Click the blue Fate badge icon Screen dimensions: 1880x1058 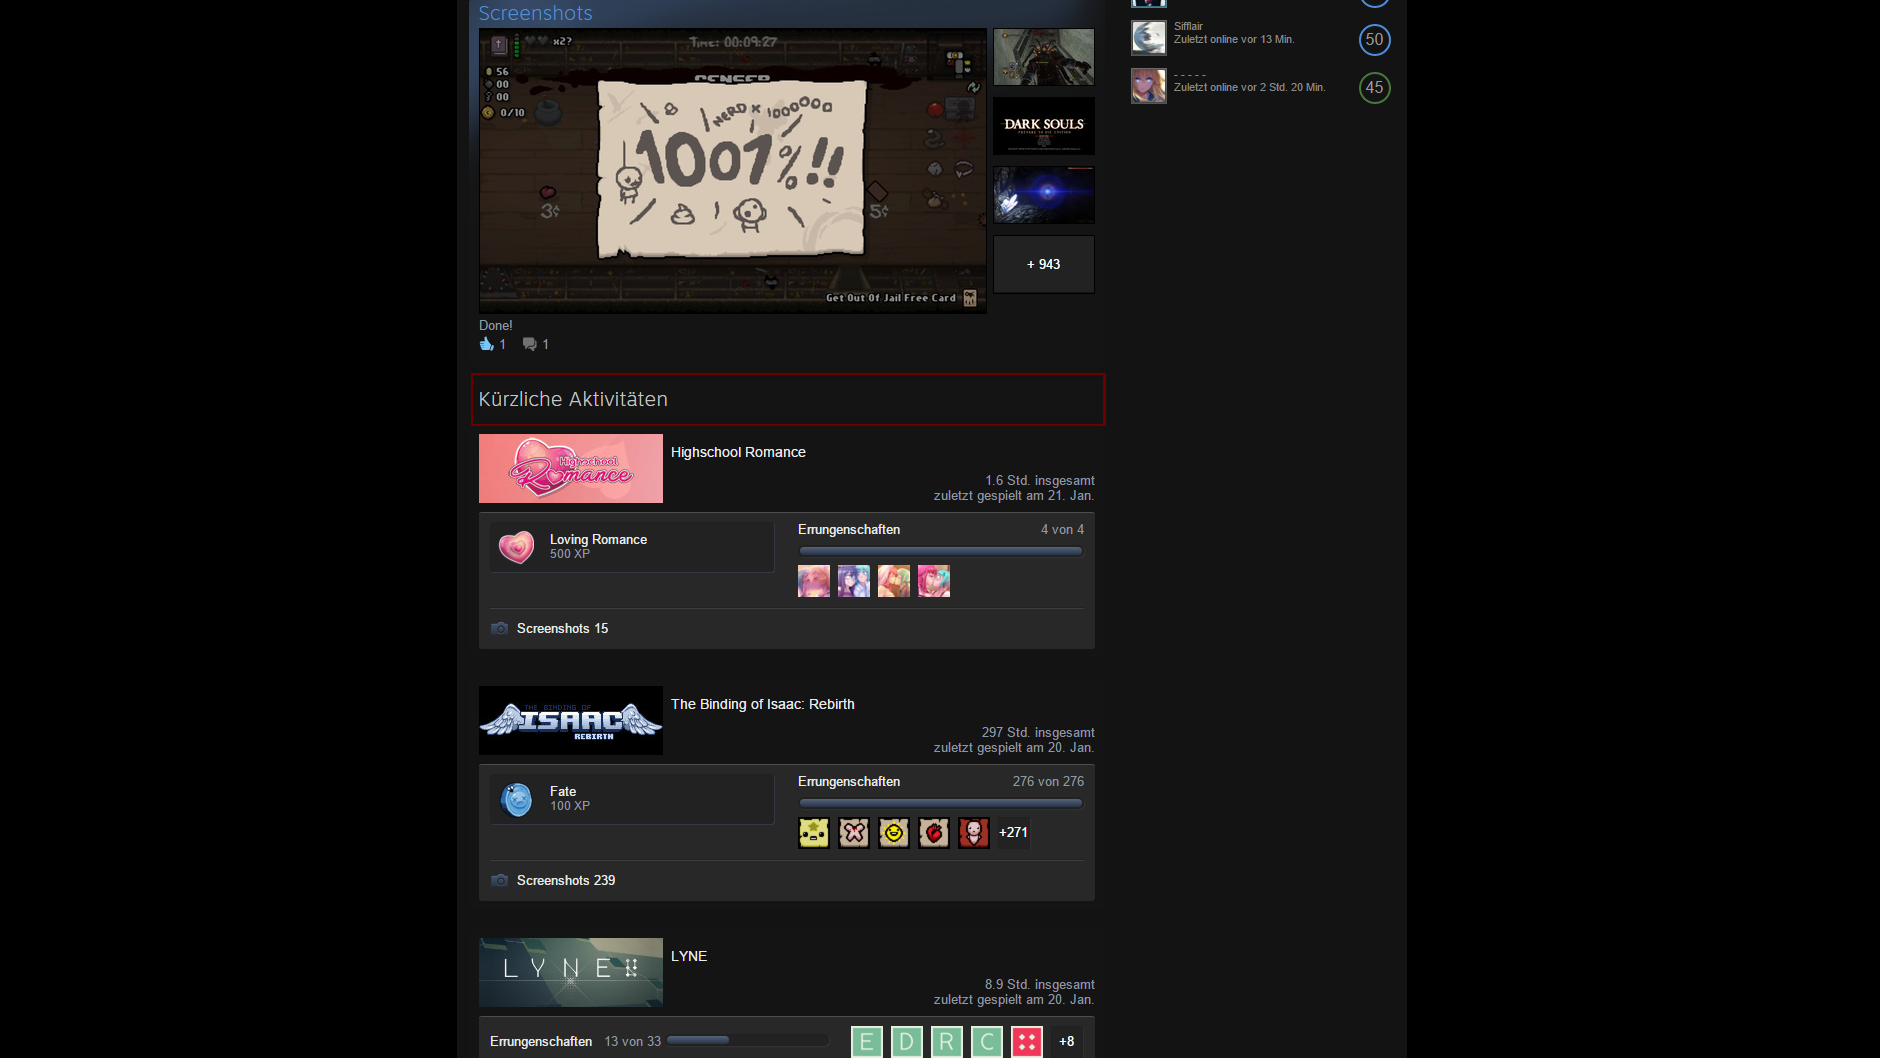click(x=516, y=799)
